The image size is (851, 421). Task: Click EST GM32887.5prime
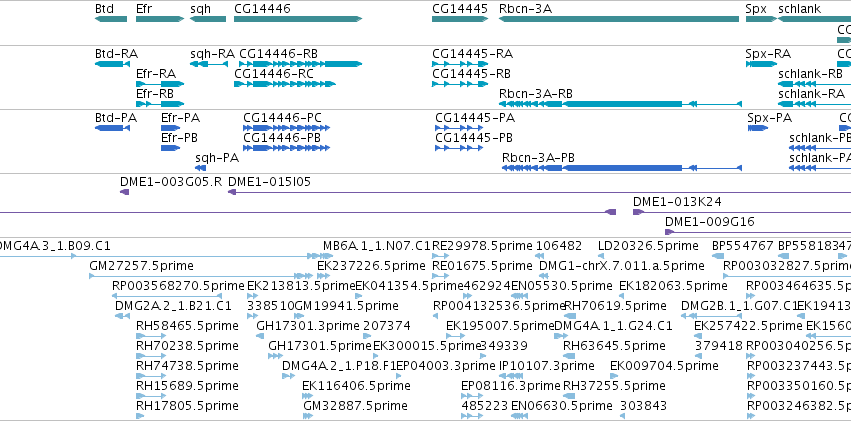tap(308, 417)
